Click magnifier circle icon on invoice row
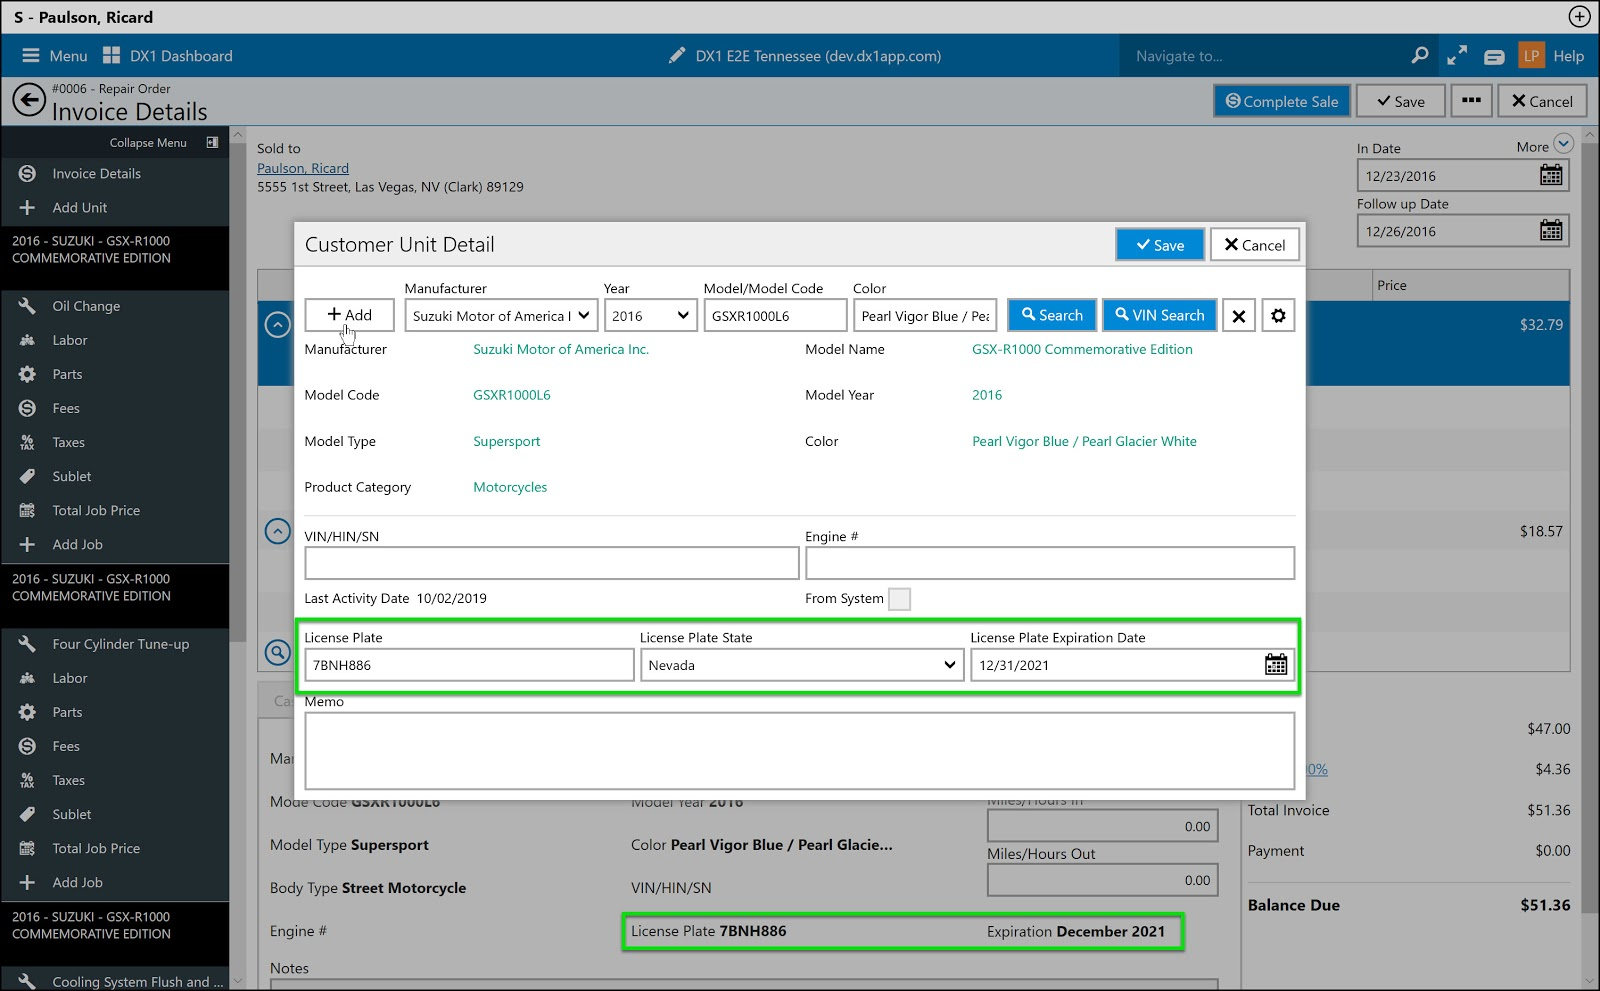The image size is (1600, 991). click(277, 652)
